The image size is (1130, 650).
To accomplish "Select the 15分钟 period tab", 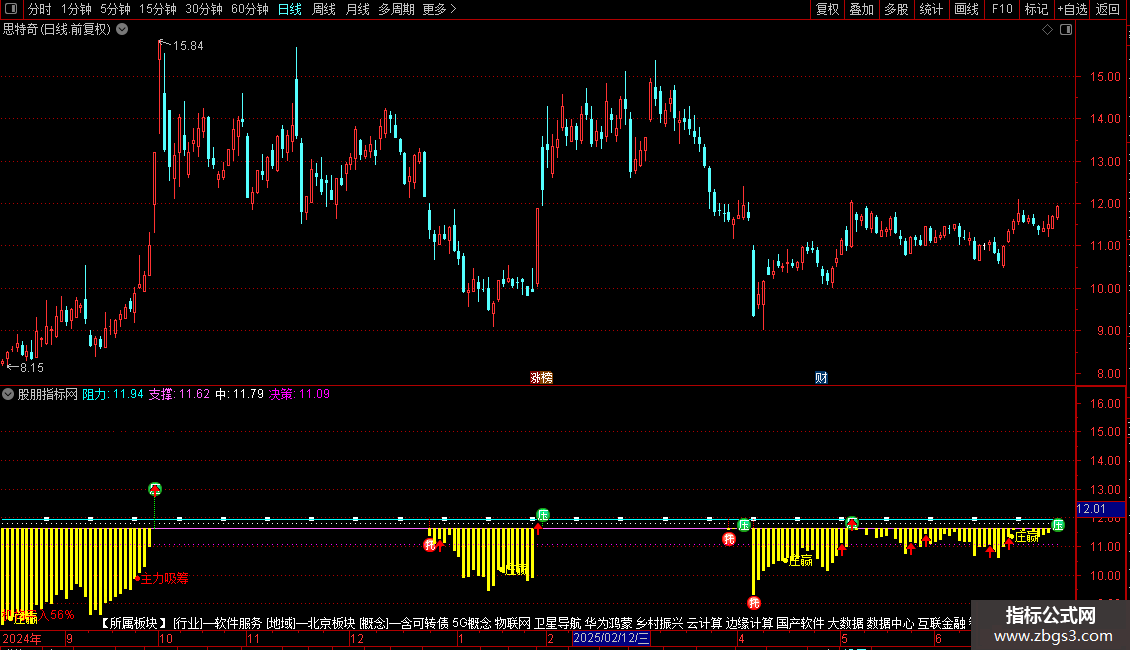I will (x=158, y=9).
